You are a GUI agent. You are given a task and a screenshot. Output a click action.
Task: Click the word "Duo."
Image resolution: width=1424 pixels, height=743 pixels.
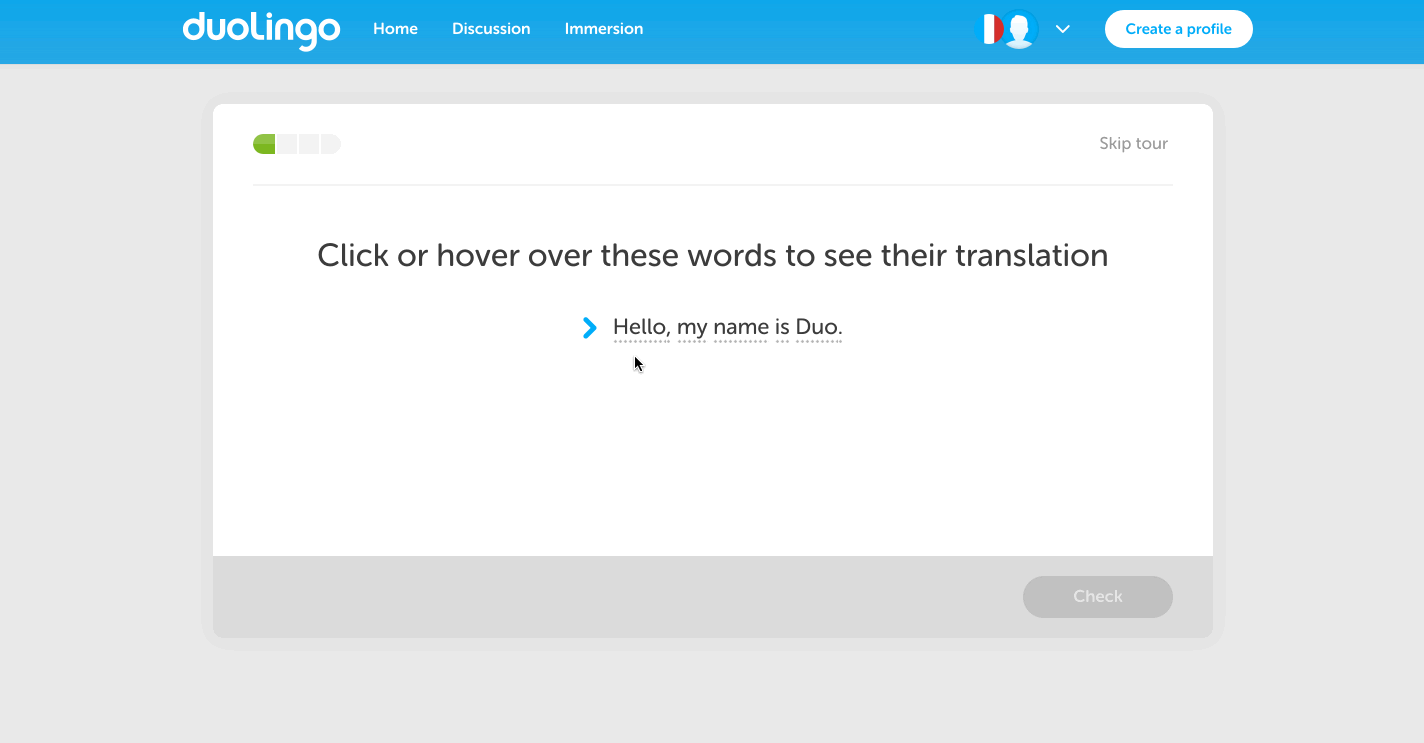click(x=819, y=327)
